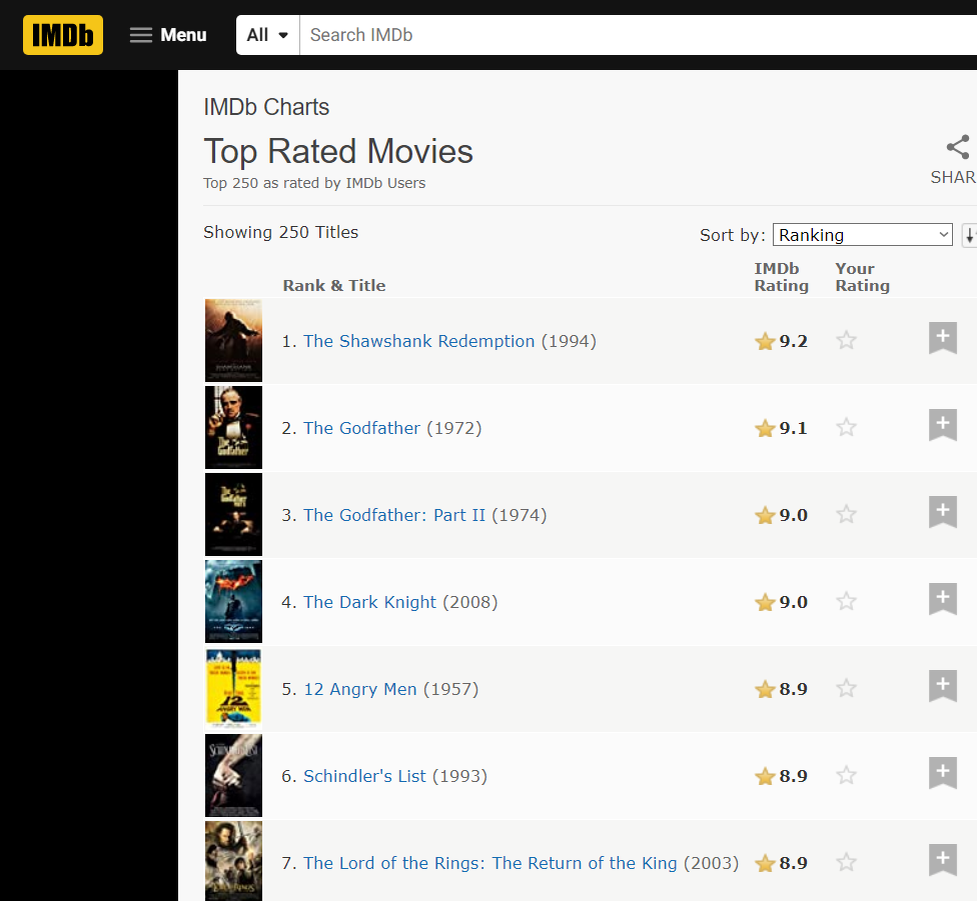This screenshot has height=901, width=977.
Task: Click the IMDb Rating column header
Action: coord(781,277)
